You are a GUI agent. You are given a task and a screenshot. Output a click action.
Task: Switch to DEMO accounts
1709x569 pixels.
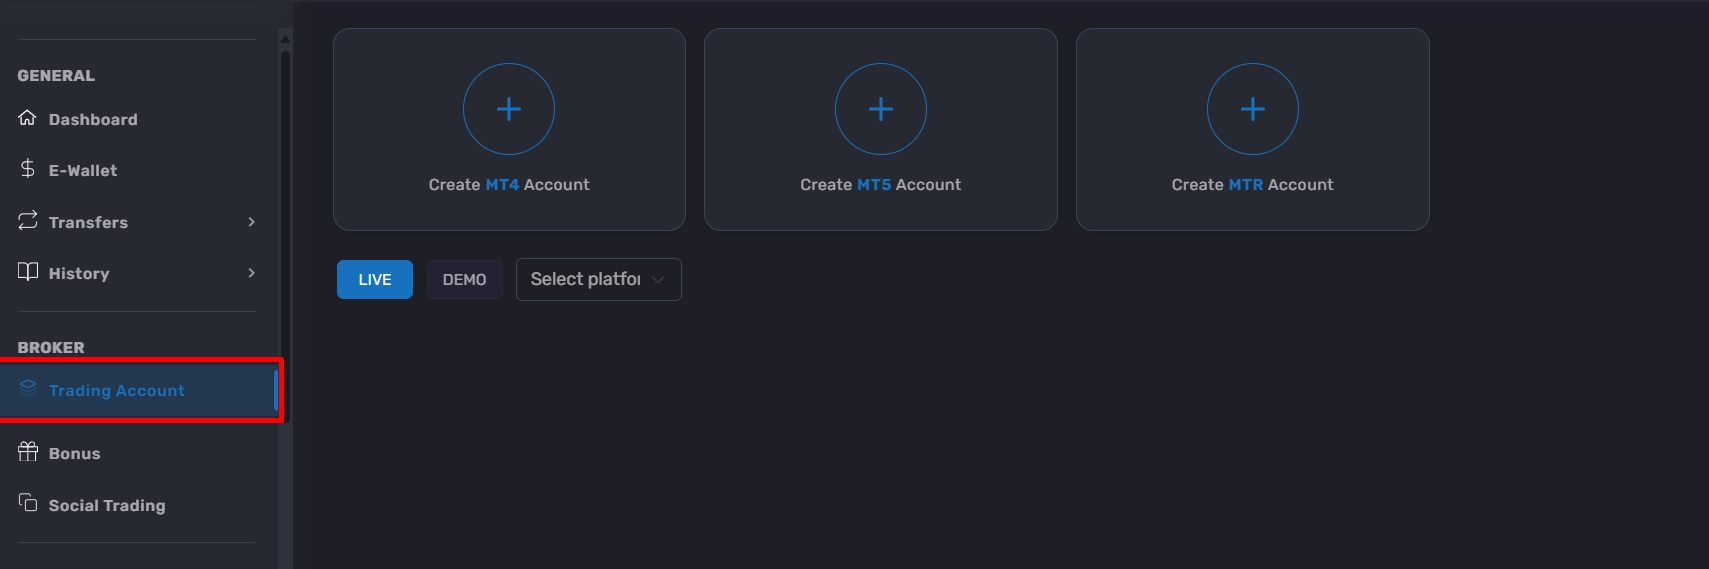[x=465, y=279]
